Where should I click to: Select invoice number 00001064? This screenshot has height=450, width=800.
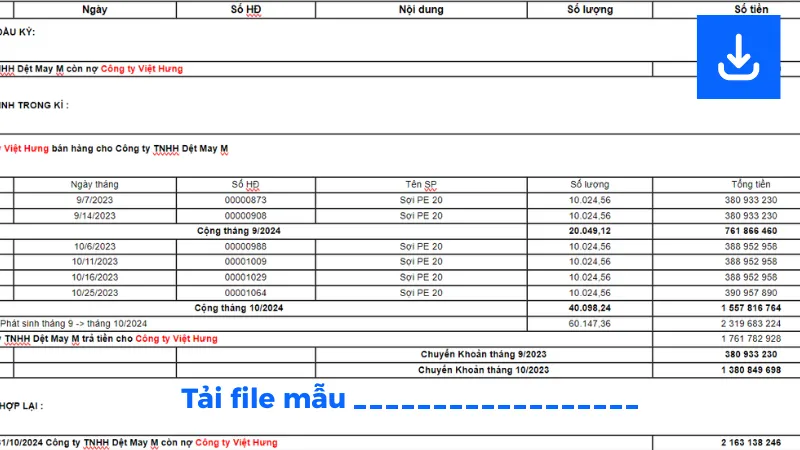[245, 293]
